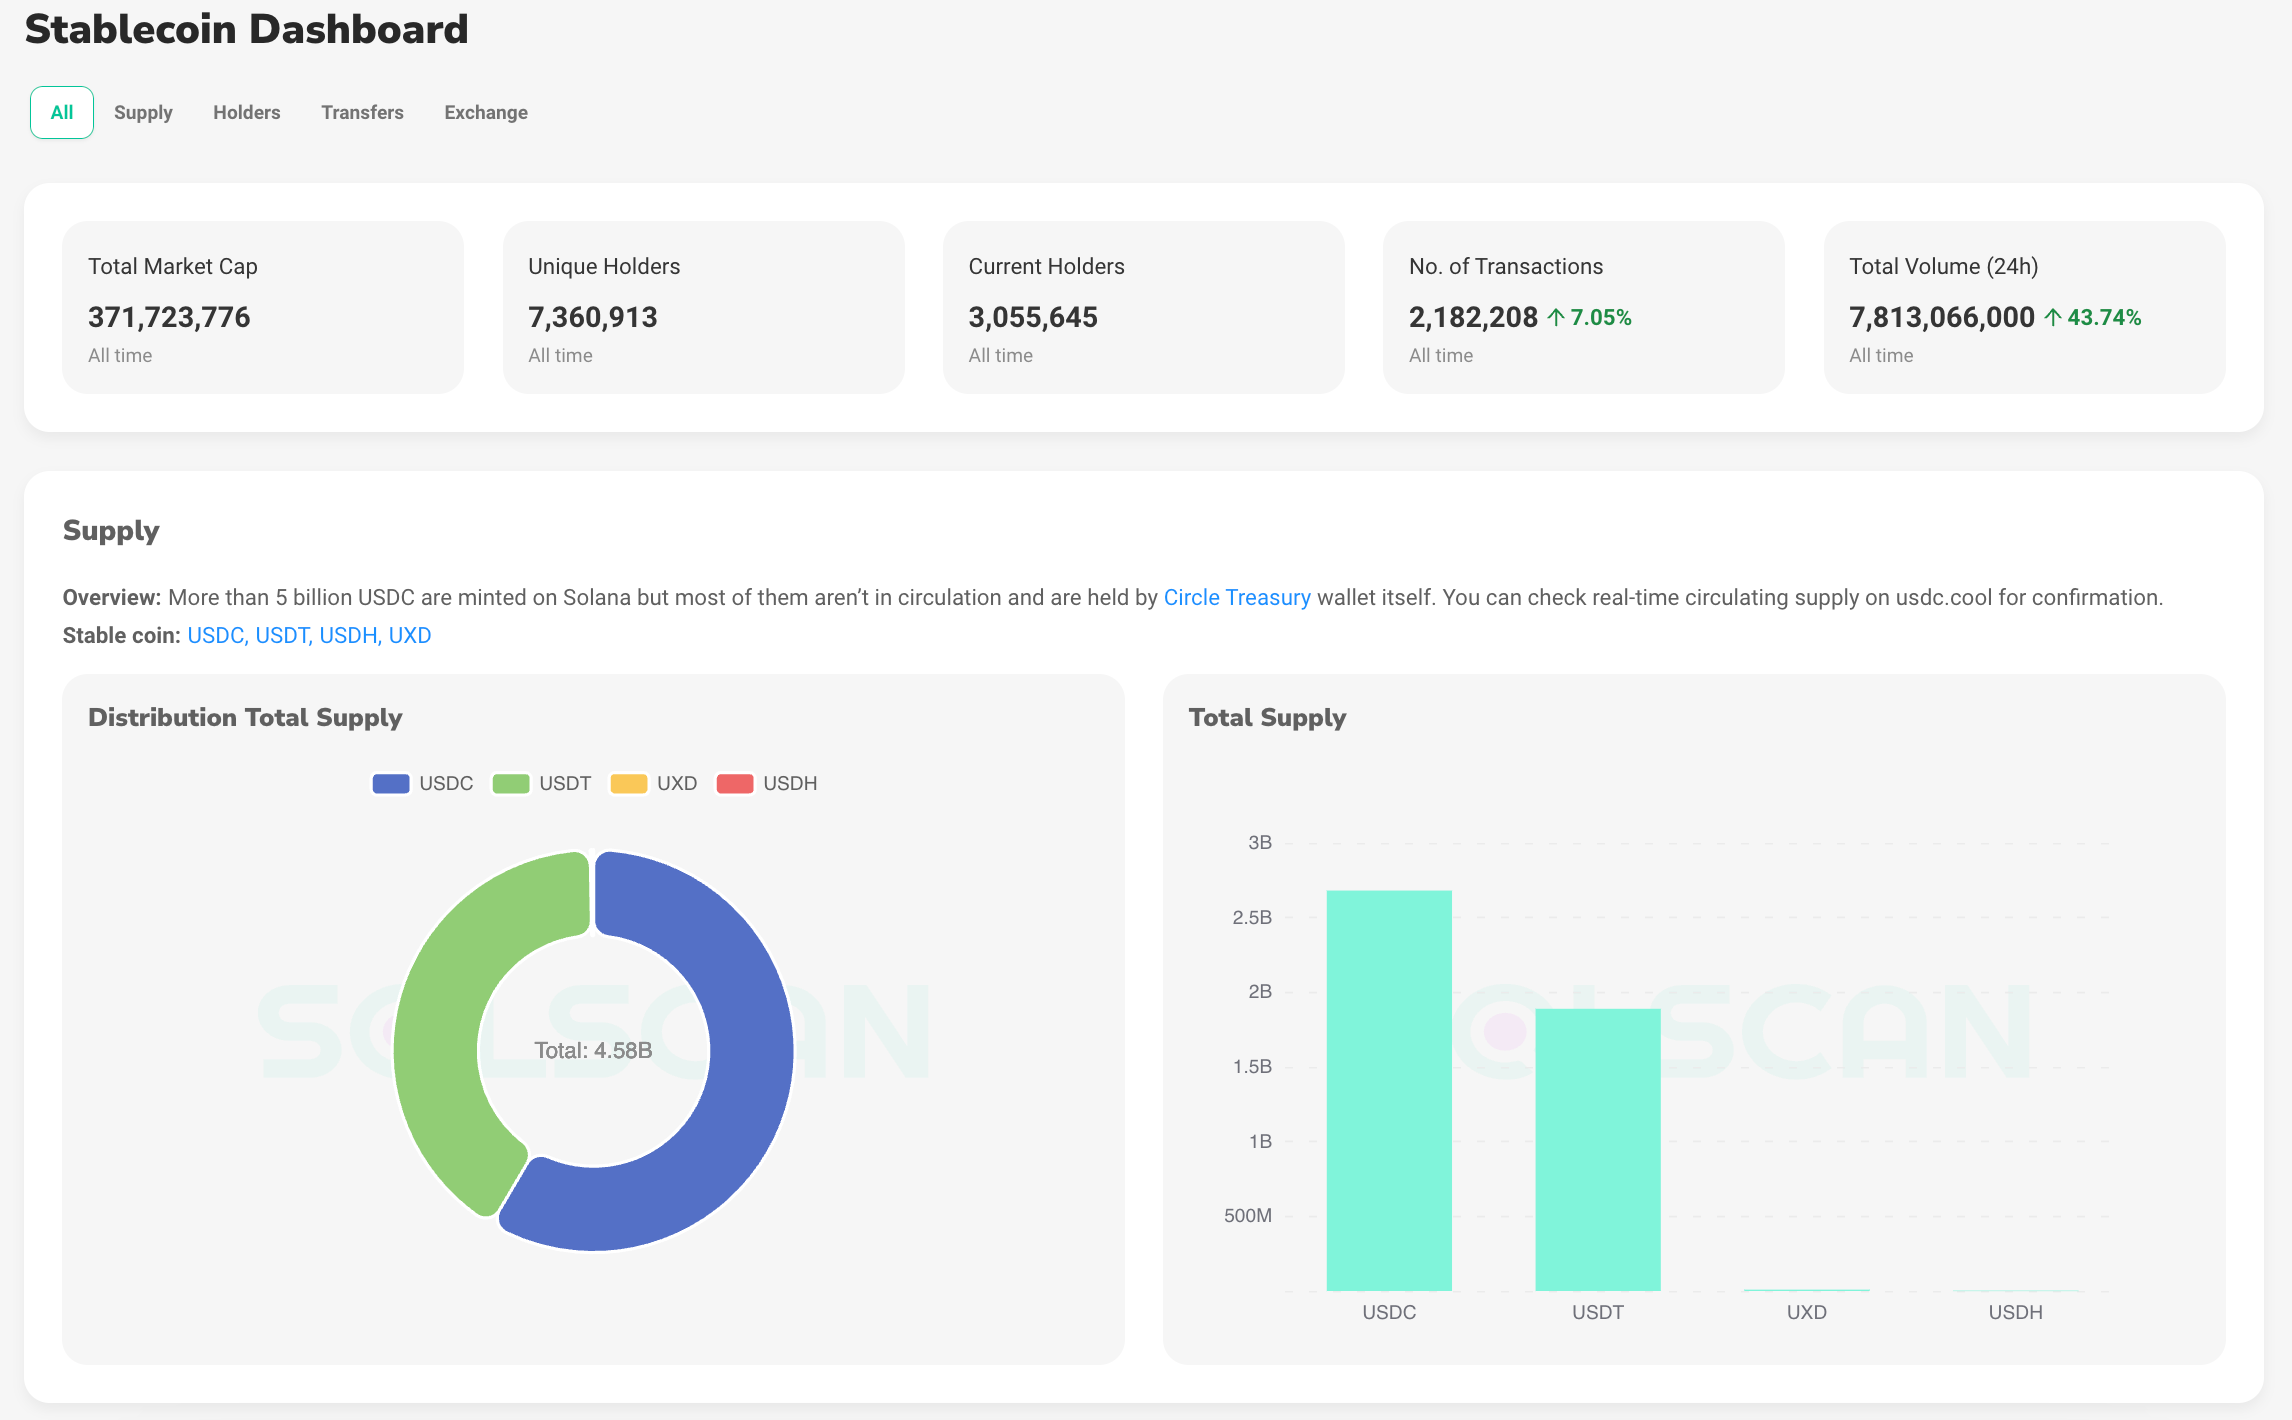This screenshot has width=2292, height=1420.
Task: Click the UXD stable coin link
Action: coord(410,635)
